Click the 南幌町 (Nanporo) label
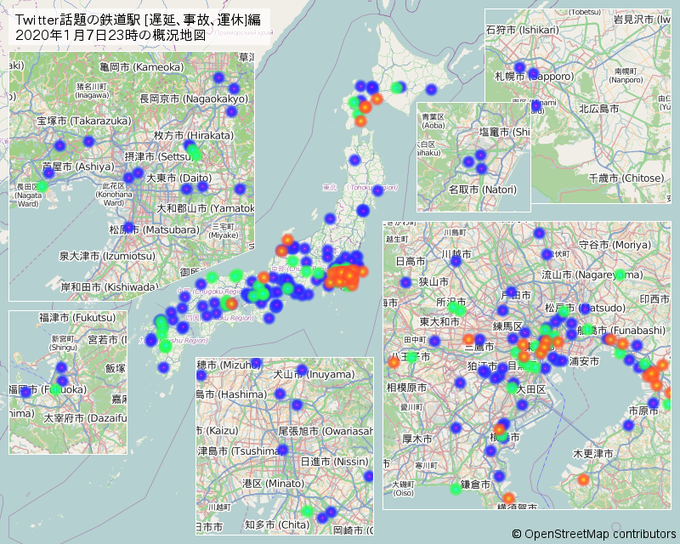Screen dimensions: 680x544 tap(626, 75)
